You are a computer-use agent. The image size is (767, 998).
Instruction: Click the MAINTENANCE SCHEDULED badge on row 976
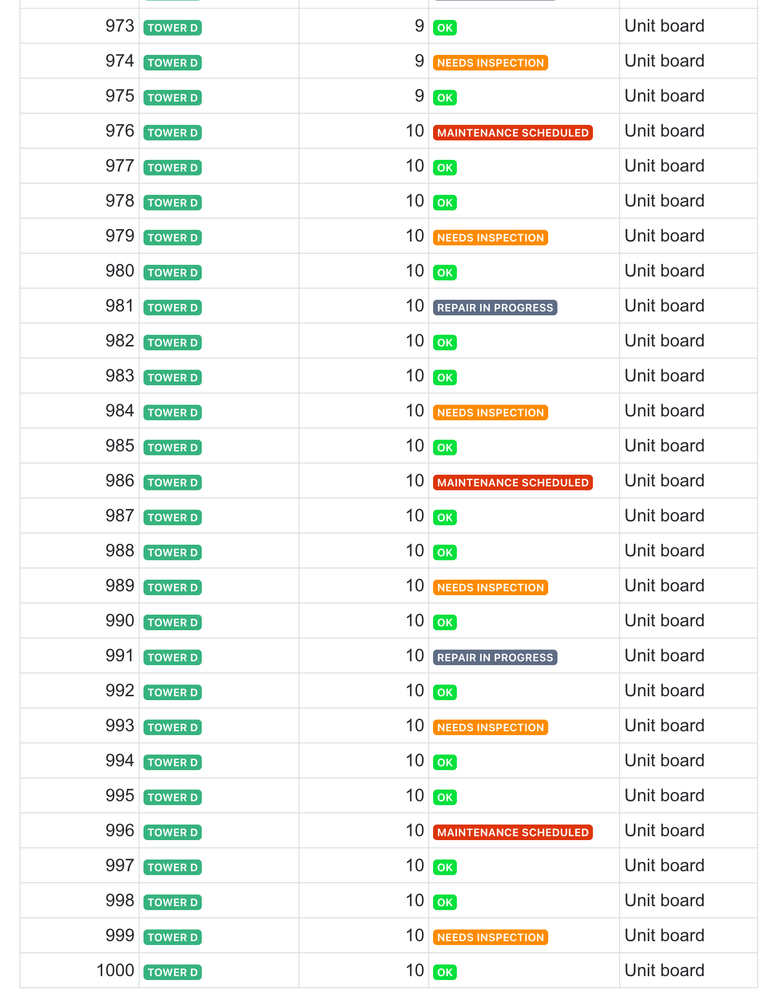tap(512, 132)
